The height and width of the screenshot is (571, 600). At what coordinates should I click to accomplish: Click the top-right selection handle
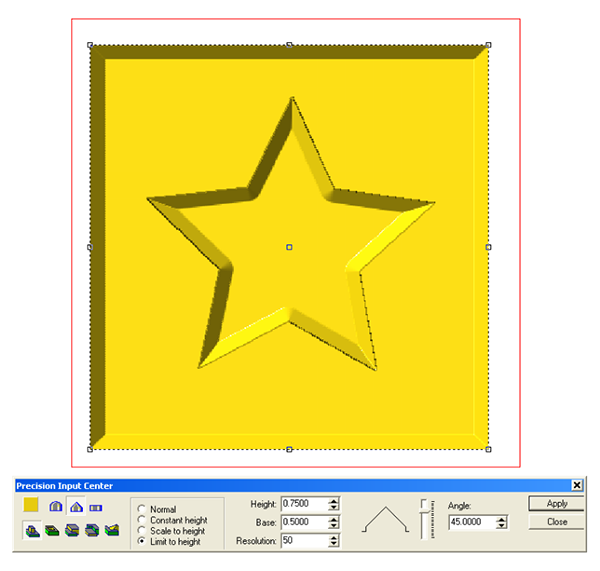tap(488, 45)
